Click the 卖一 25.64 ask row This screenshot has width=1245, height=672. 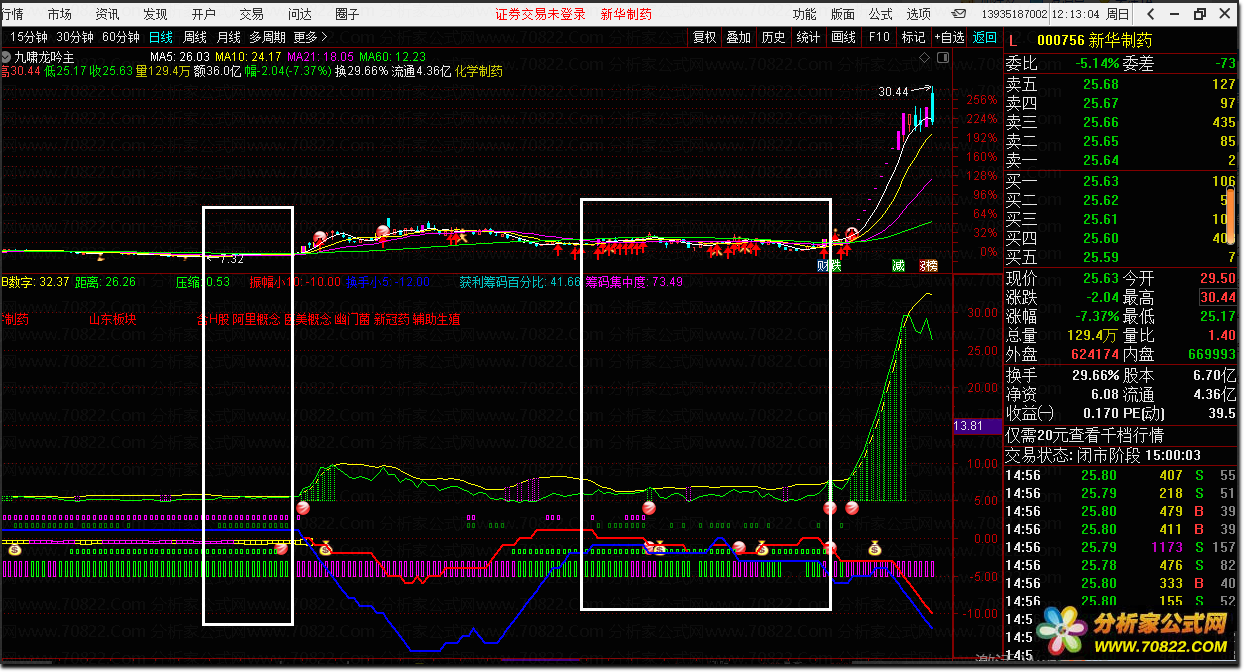tap(1121, 160)
